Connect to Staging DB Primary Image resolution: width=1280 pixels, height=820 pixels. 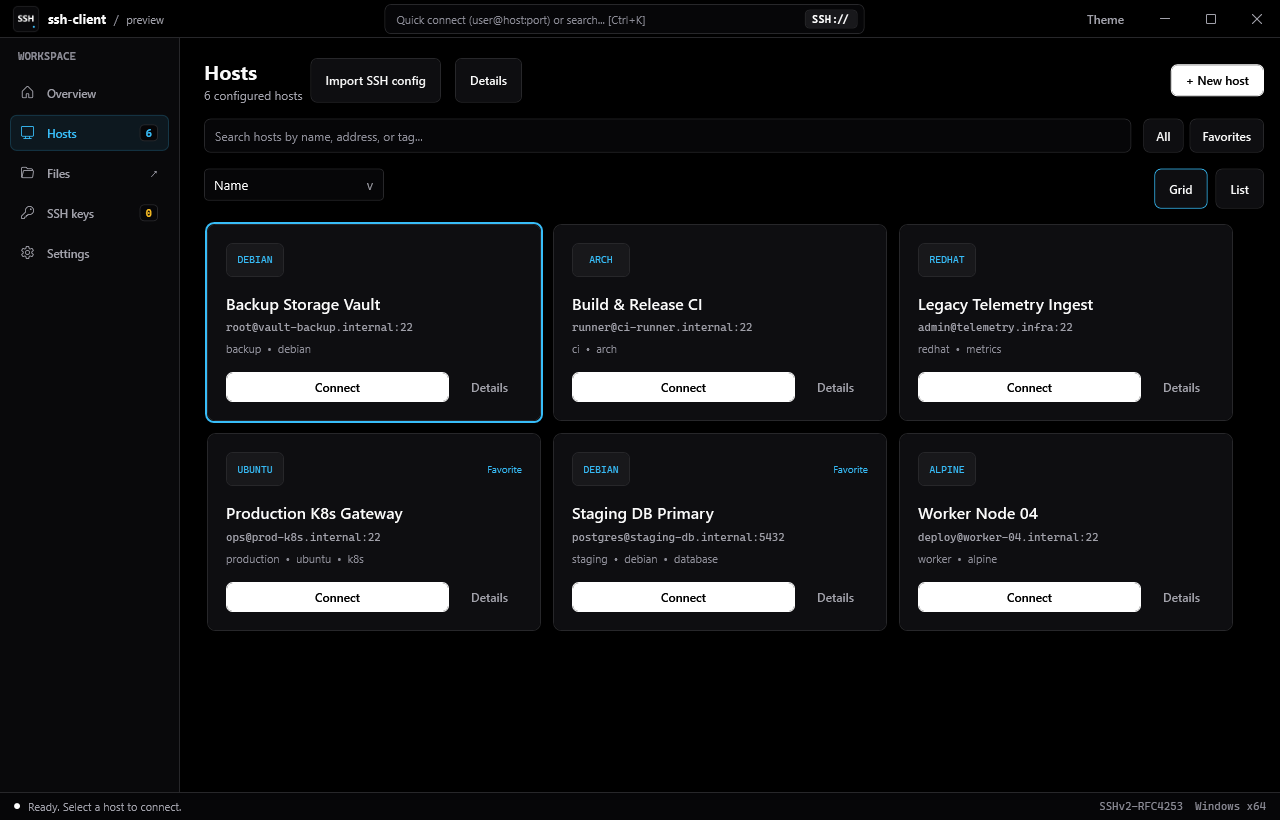point(683,597)
